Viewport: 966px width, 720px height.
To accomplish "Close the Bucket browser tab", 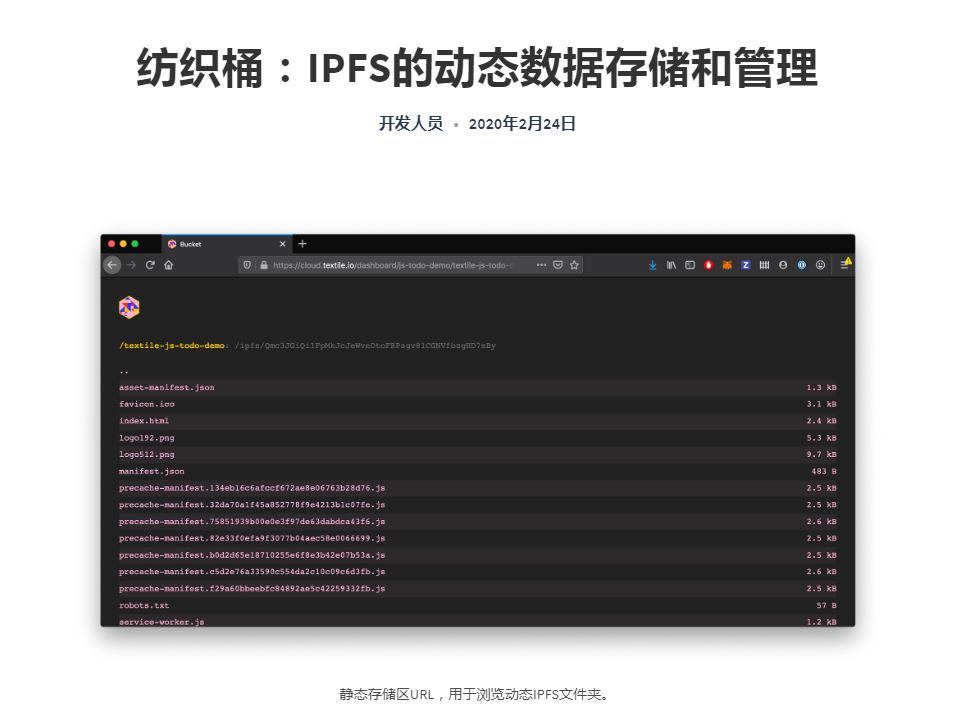I will click(x=283, y=244).
